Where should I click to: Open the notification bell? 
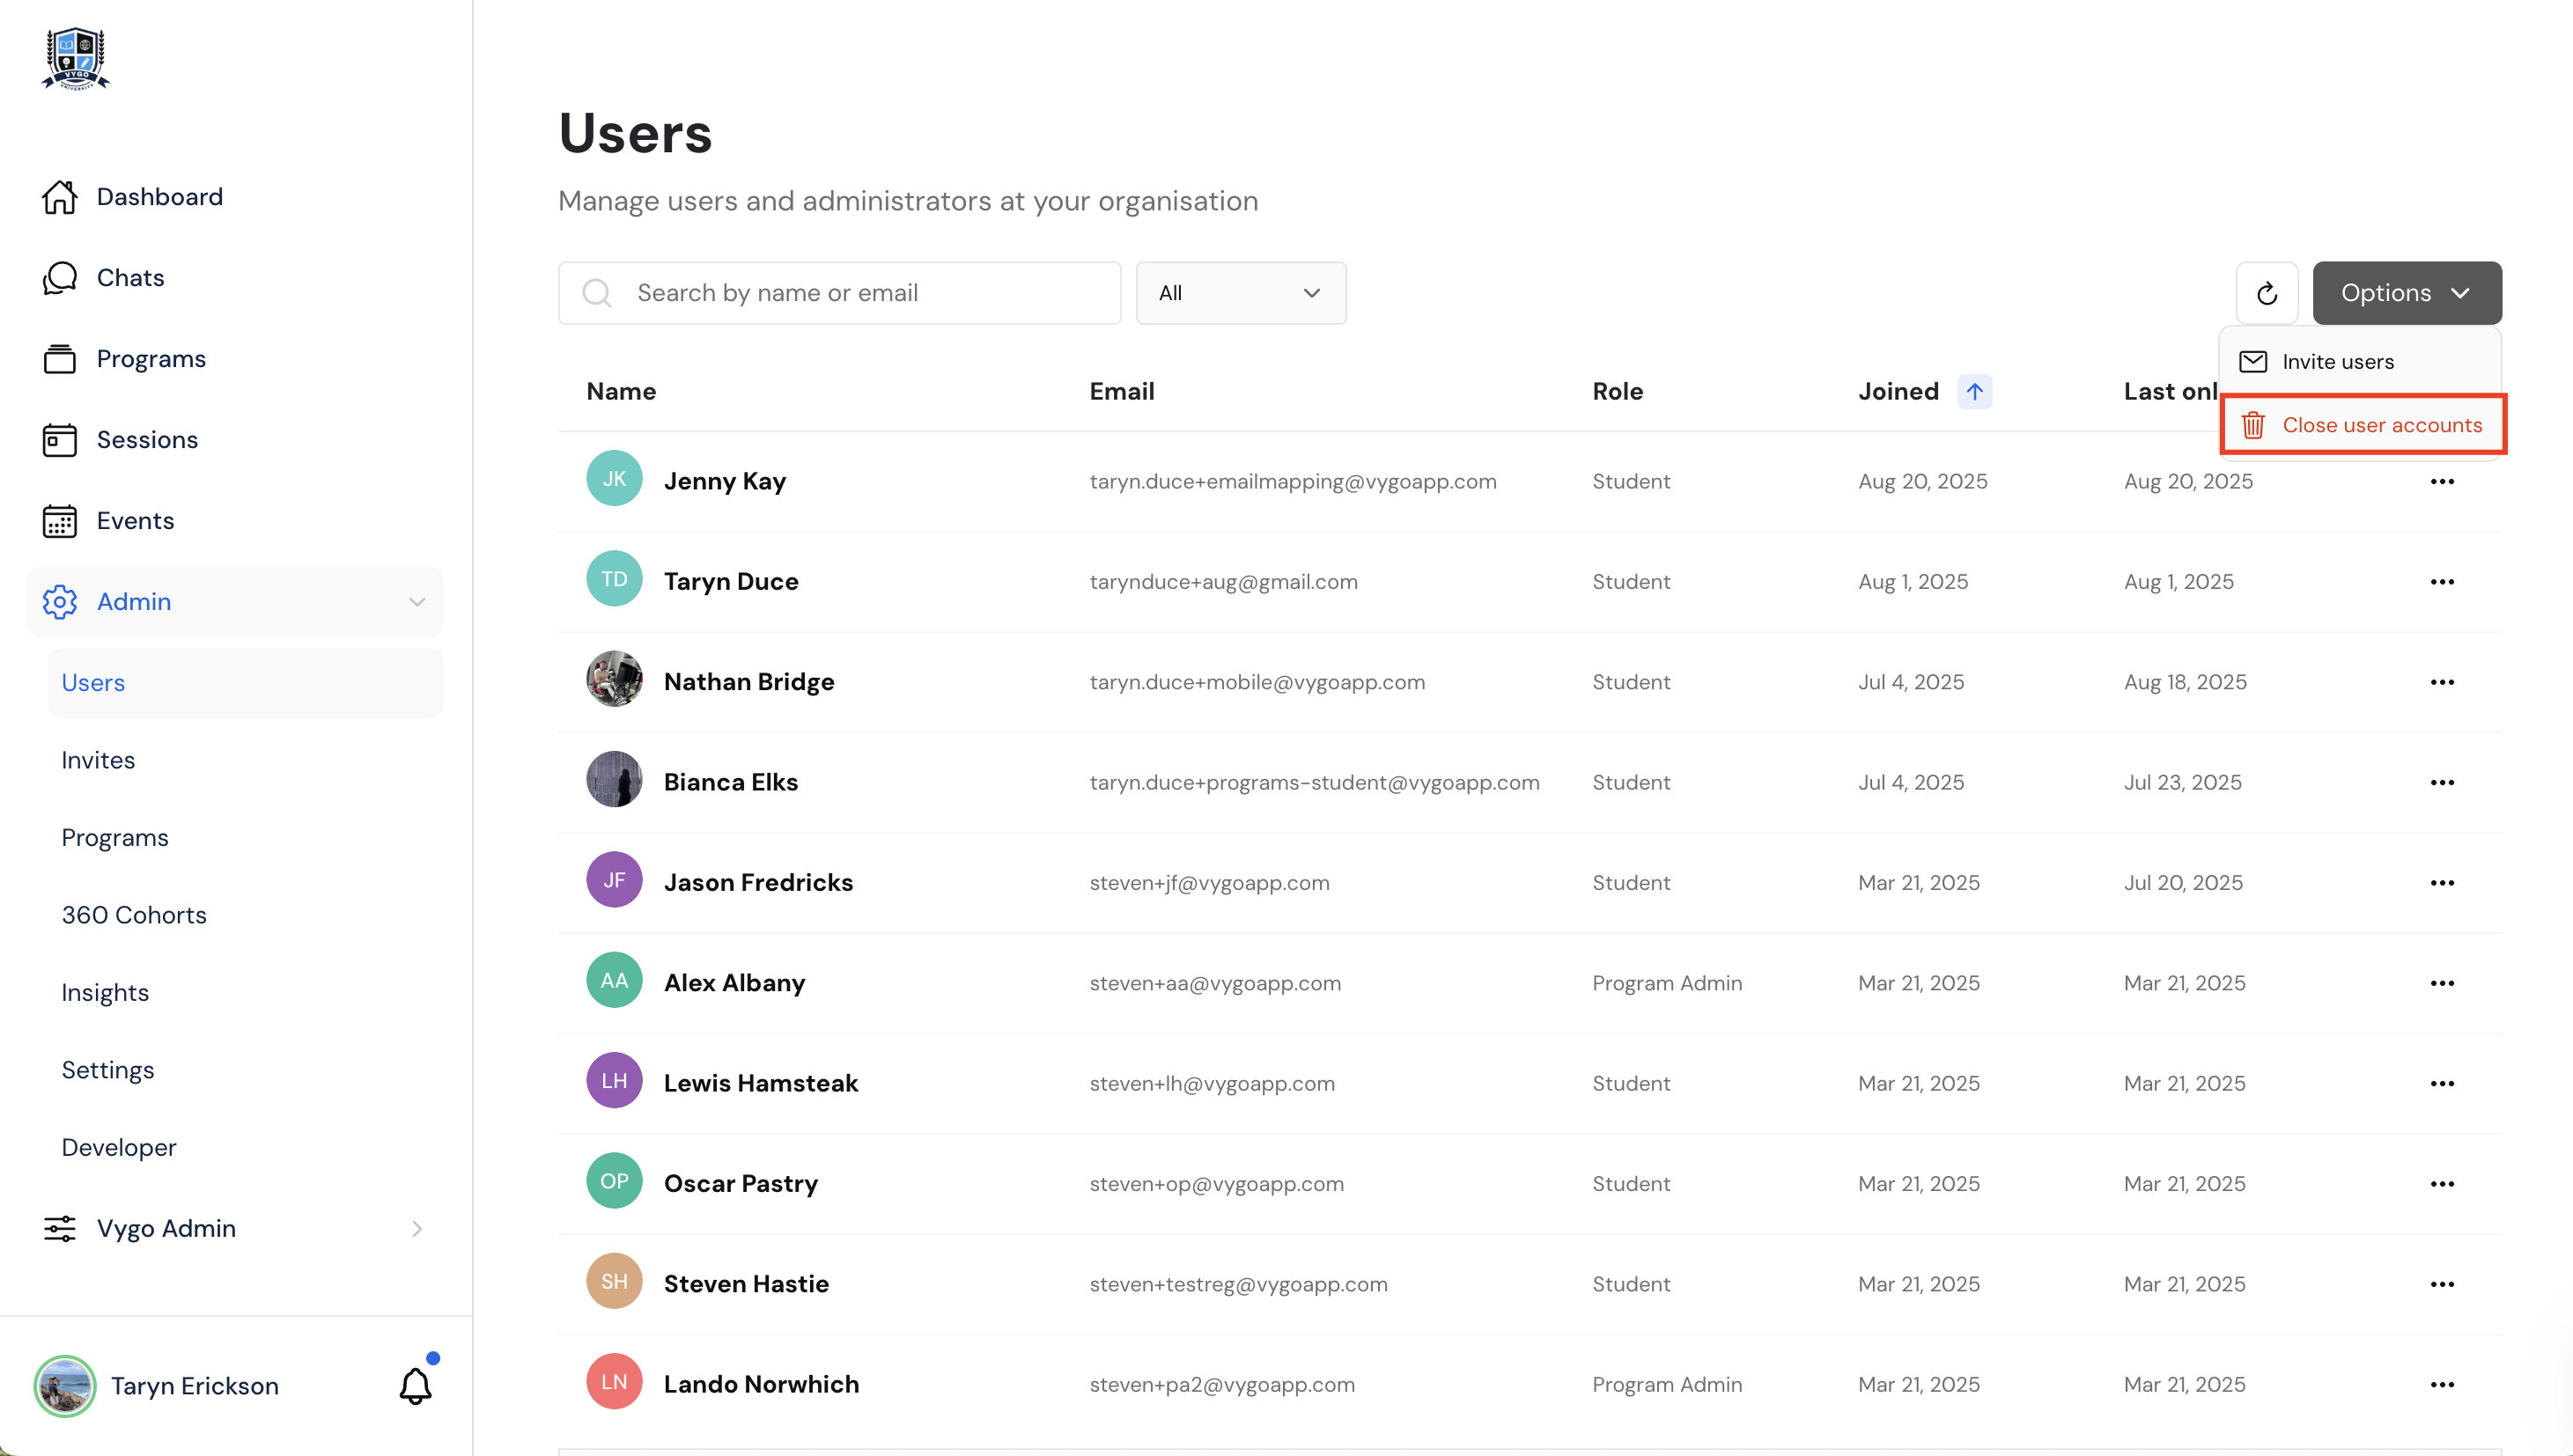[415, 1385]
